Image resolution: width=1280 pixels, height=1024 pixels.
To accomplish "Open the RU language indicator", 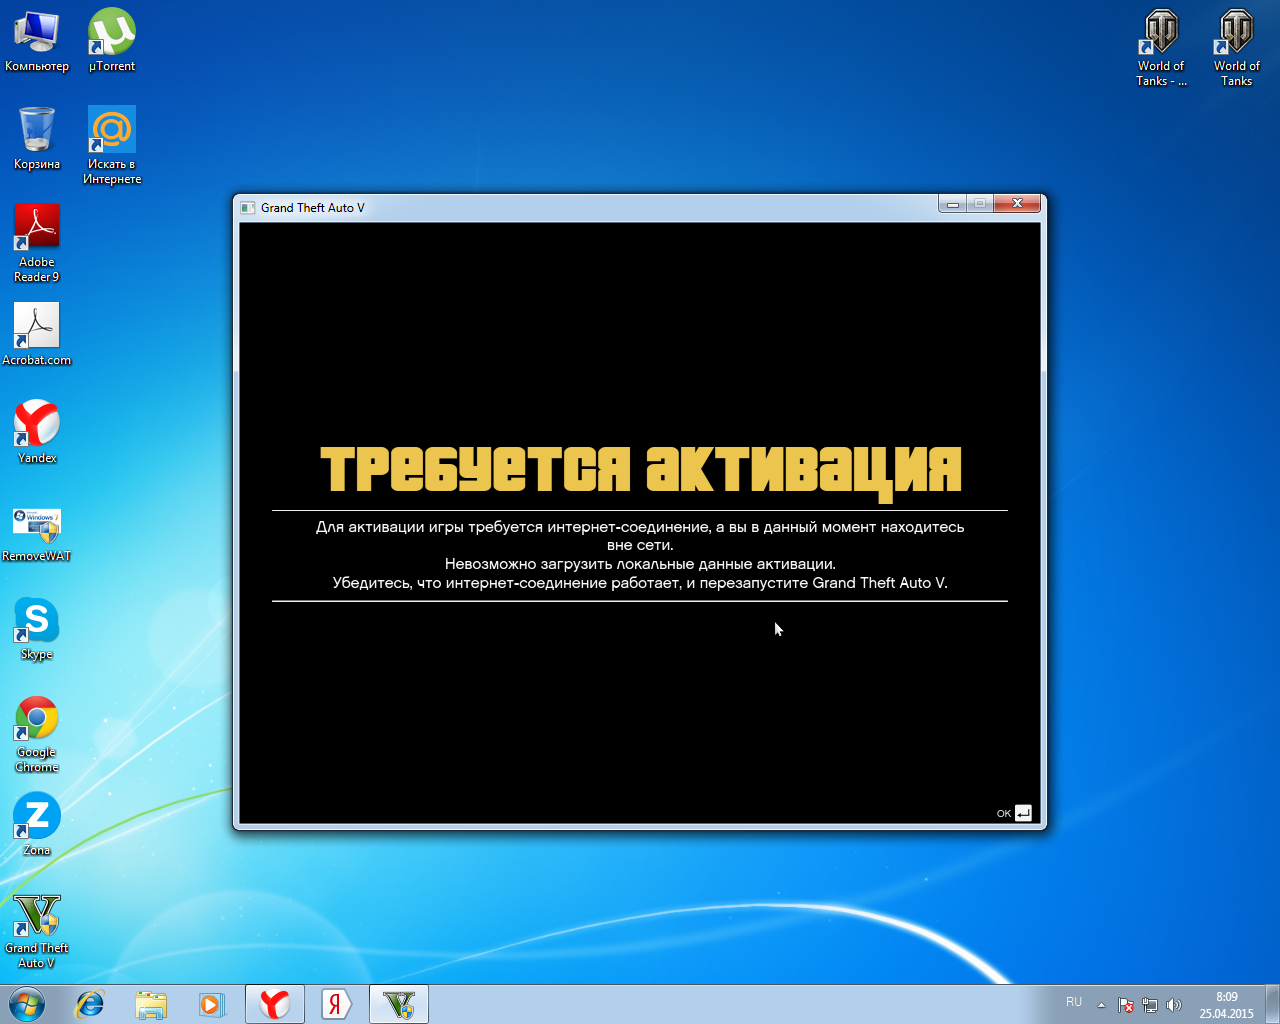I will tap(1074, 1002).
